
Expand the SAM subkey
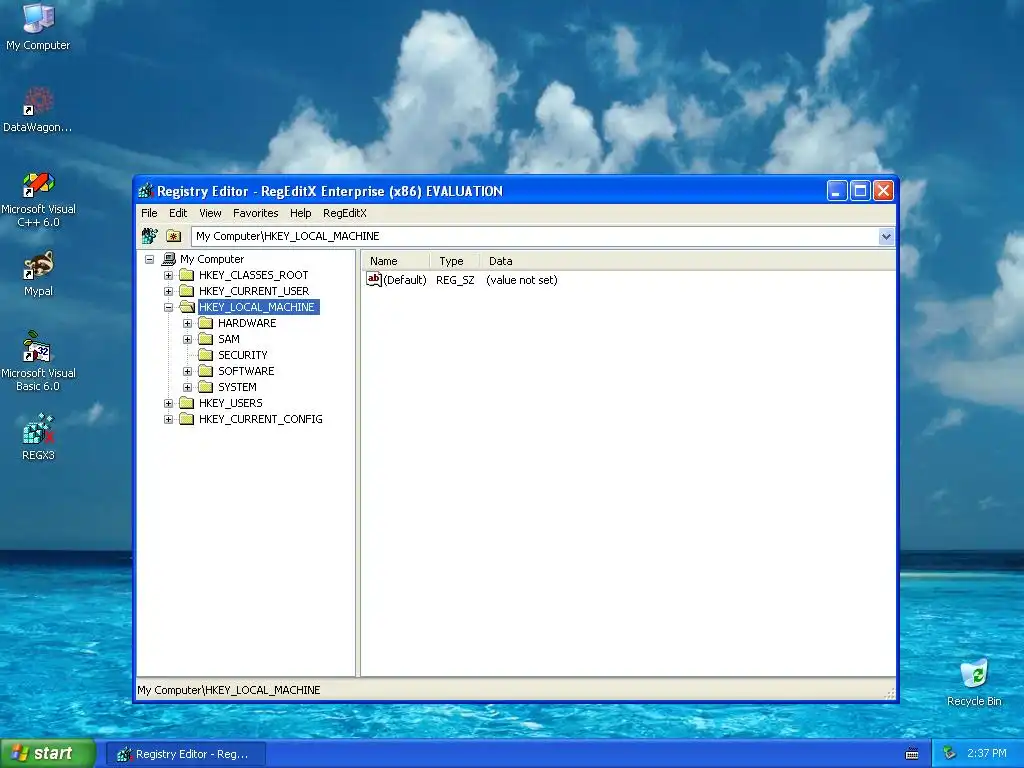pos(187,339)
